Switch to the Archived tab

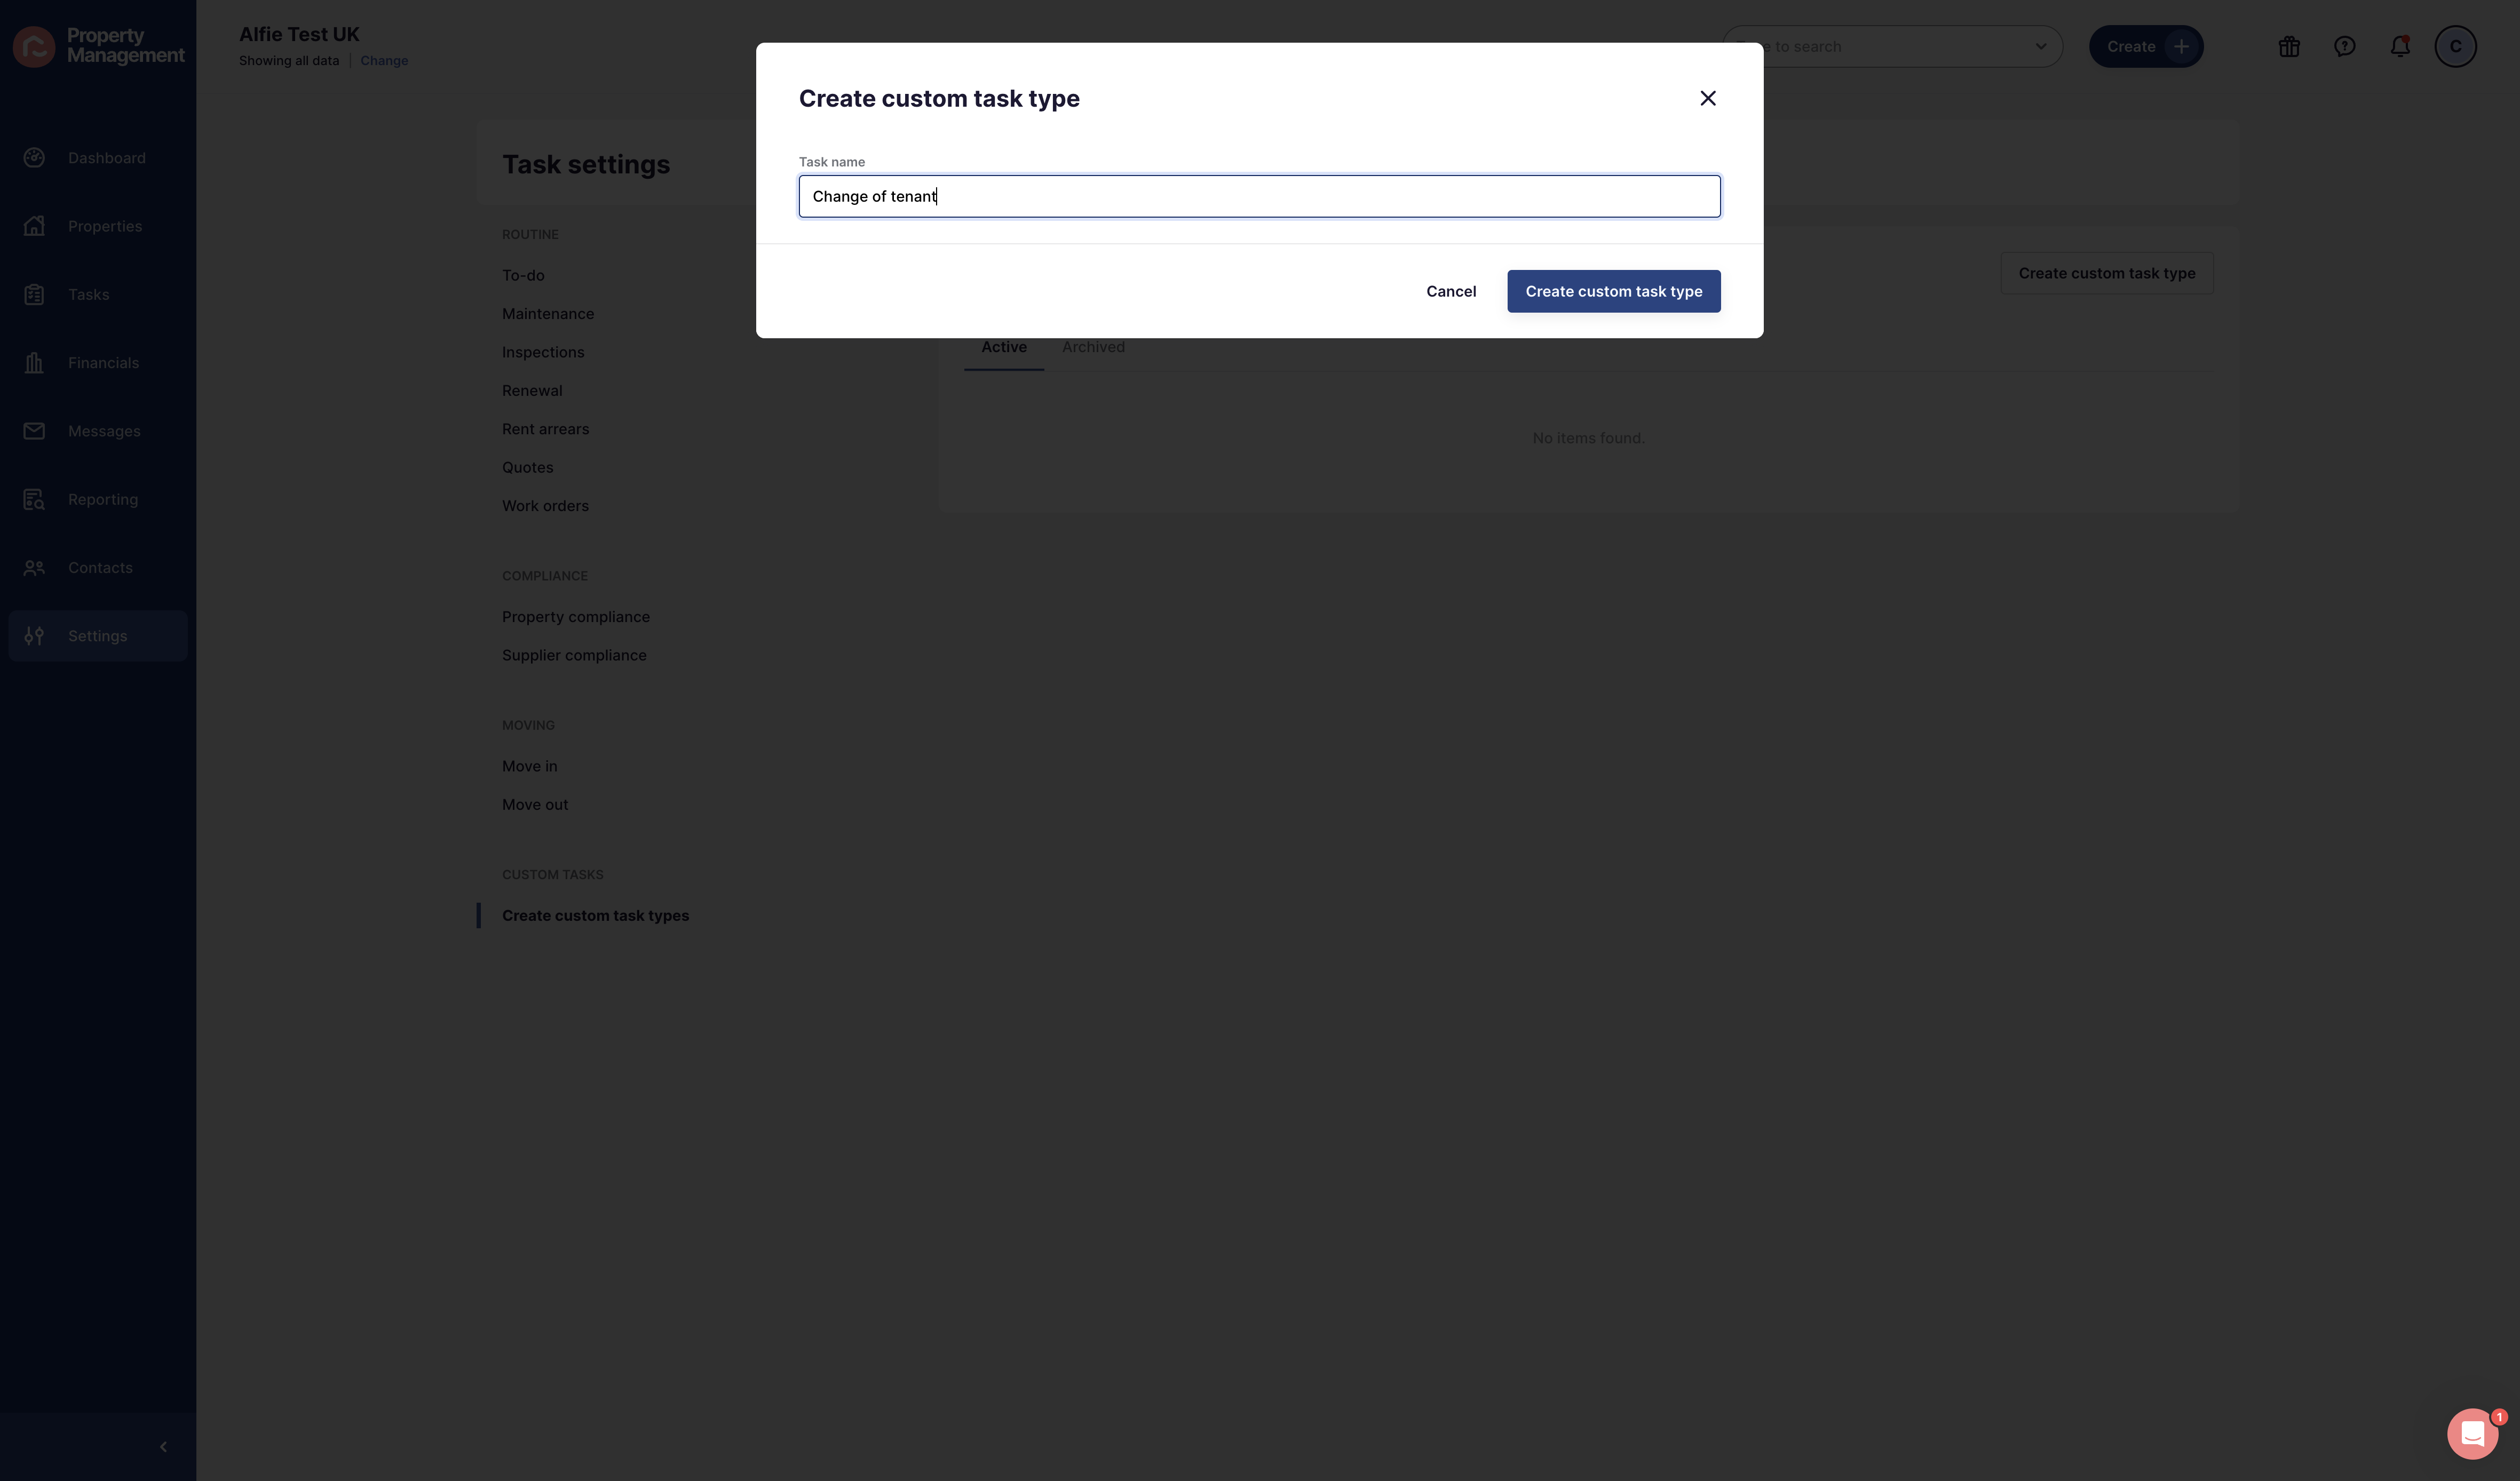1093,347
